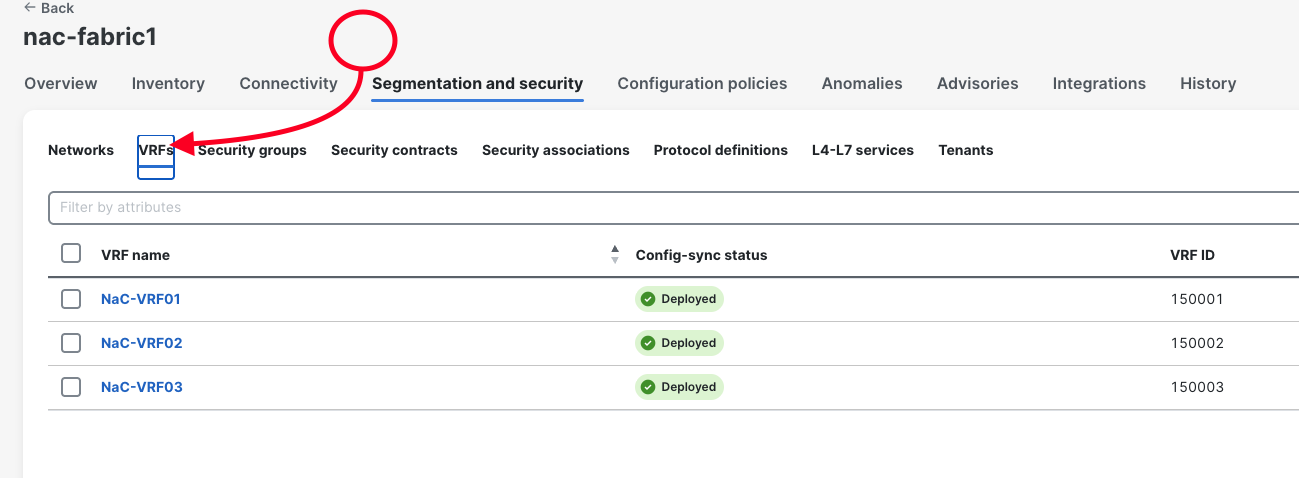Check the select-all checkbox in table header
The width and height of the screenshot is (1299, 478).
[x=71, y=254]
